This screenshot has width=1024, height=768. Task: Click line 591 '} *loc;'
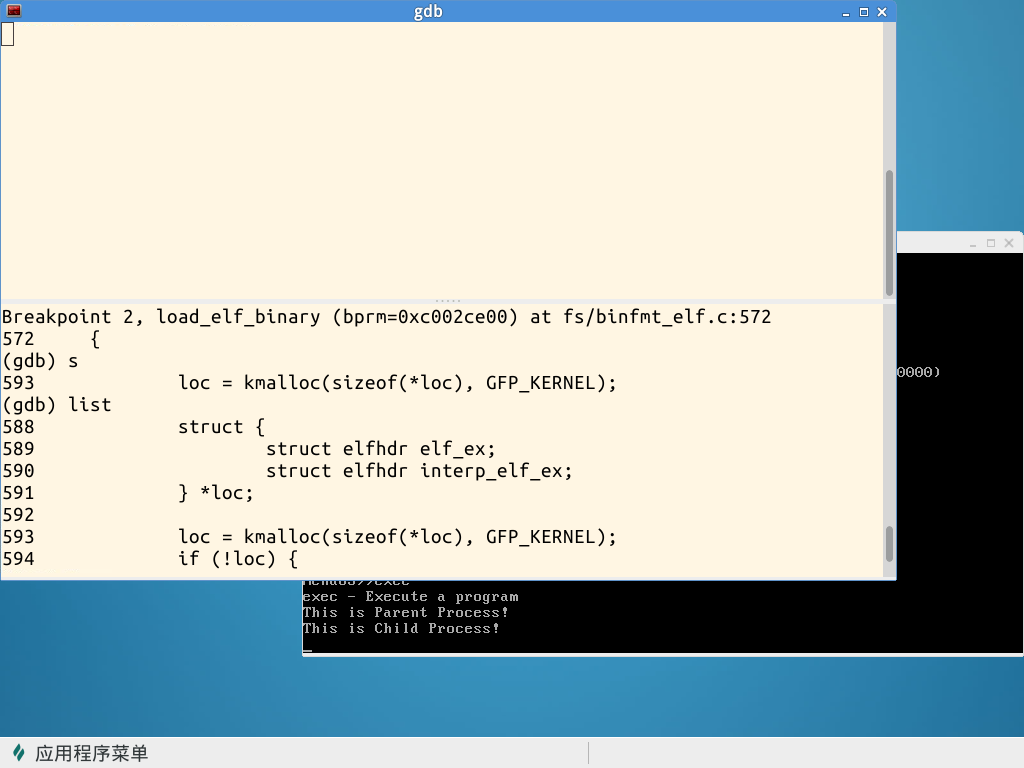coord(128,493)
